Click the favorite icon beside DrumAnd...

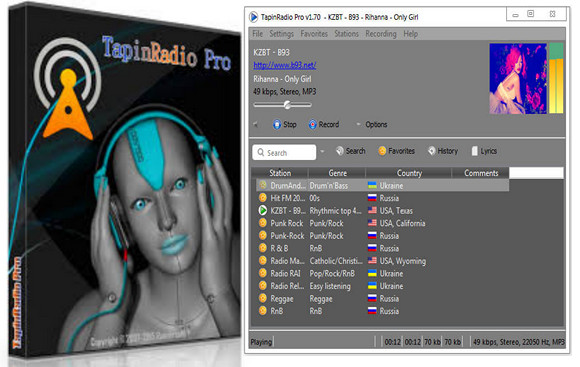click(x=263, y=185)
